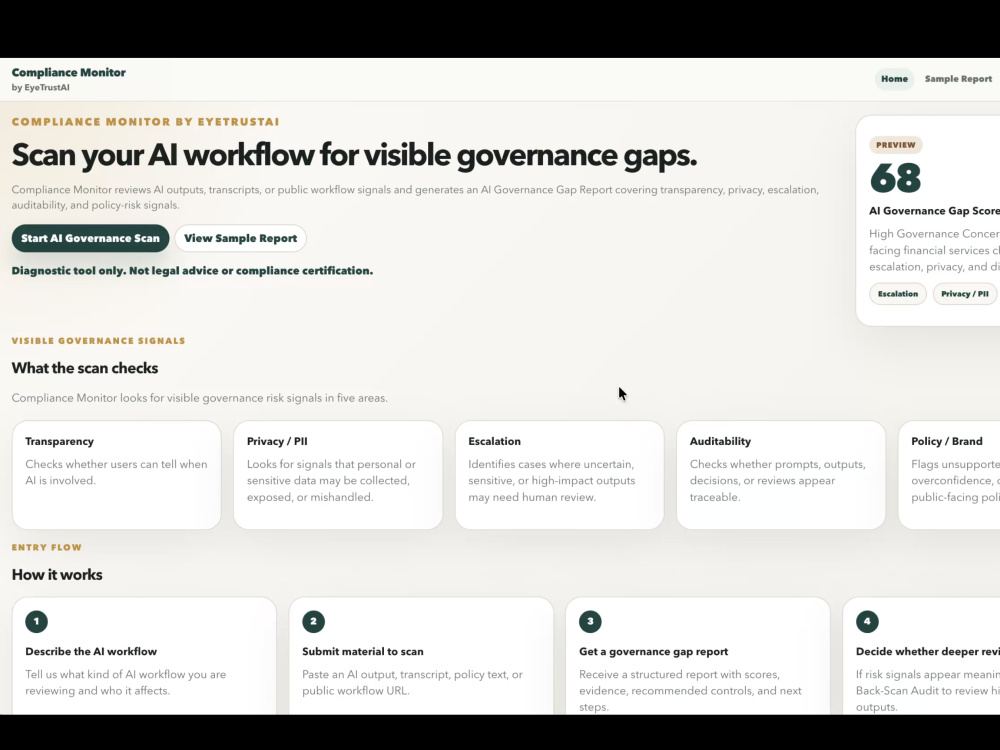Open the Home nav tab
This screenshot has width=1000, height=750.
894,79
